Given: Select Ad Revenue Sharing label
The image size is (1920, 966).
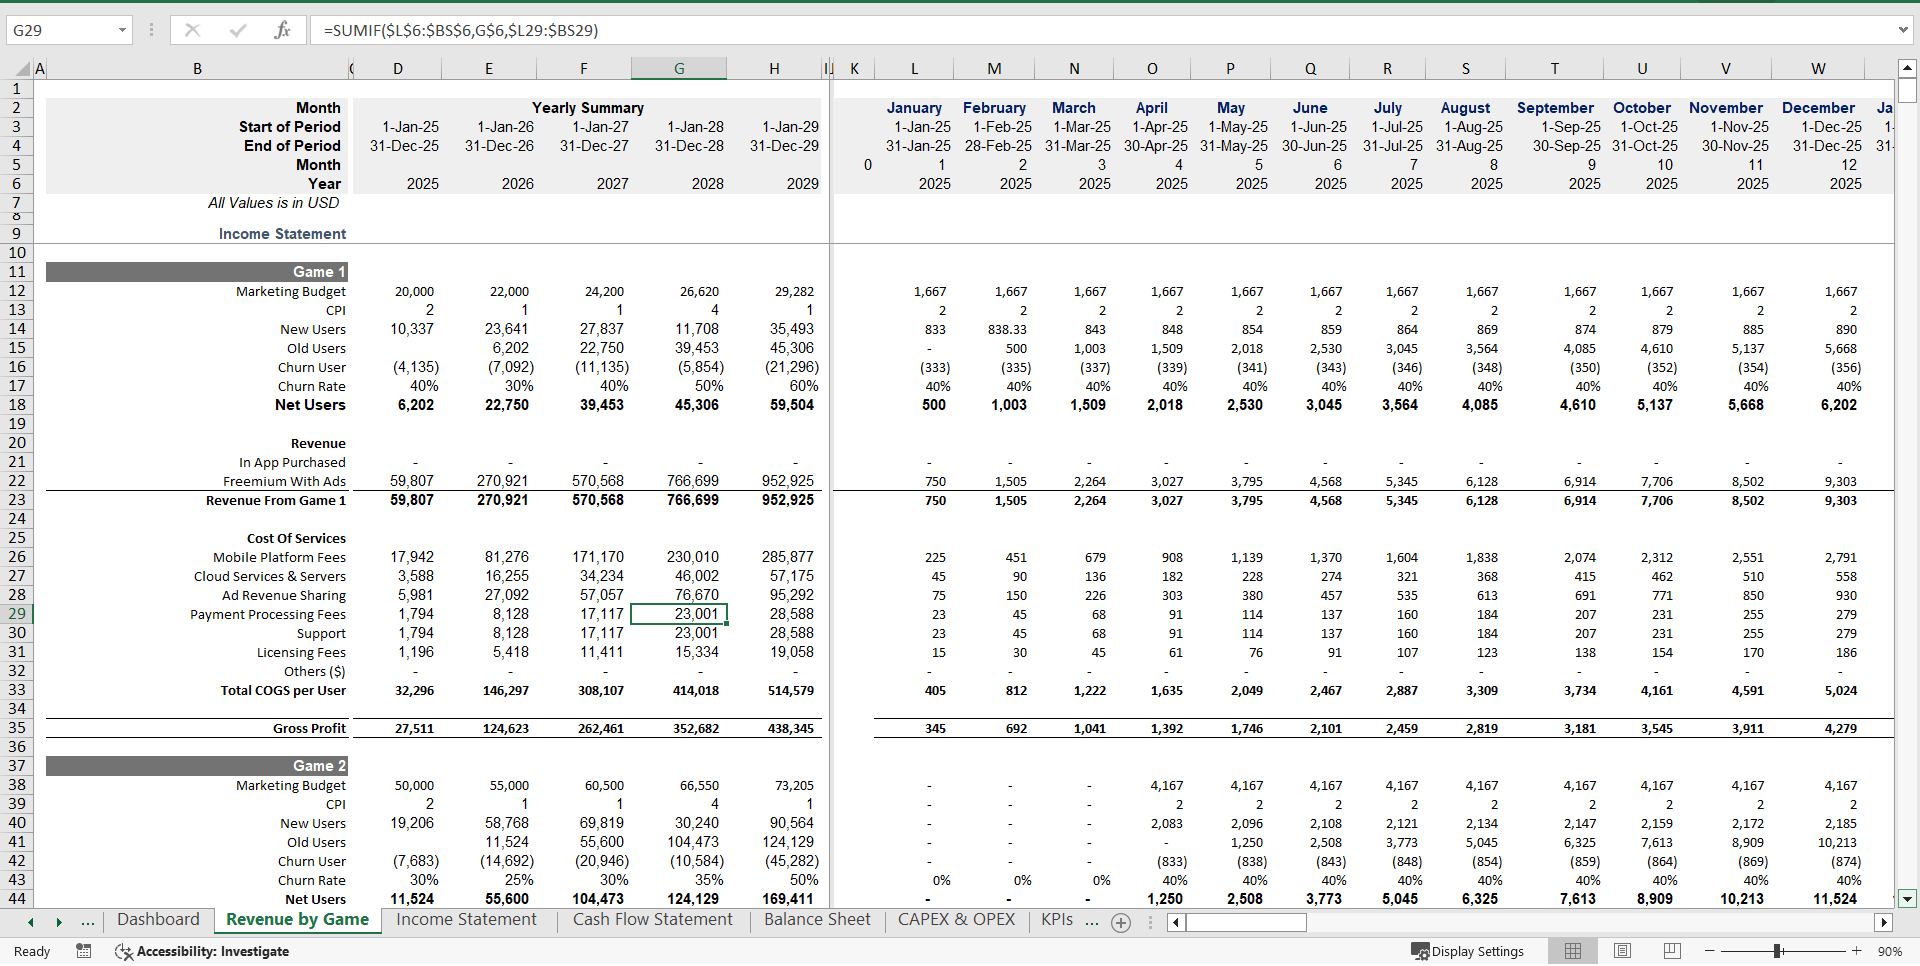Looking at the screenshot, I should 284,595.
